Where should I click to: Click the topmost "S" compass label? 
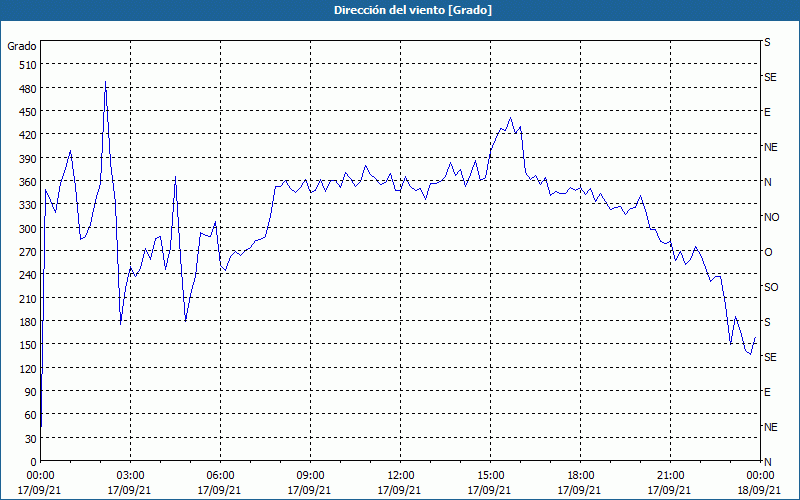point(767,42)
